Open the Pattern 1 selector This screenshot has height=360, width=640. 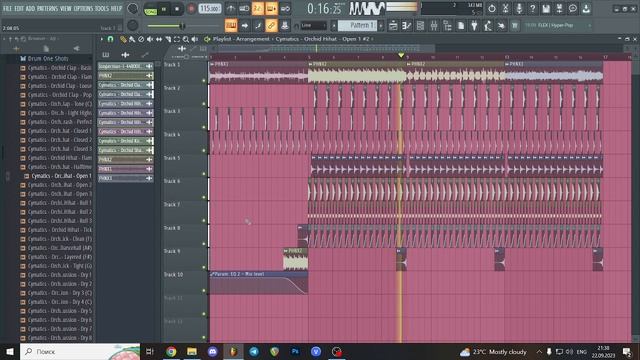point(358,25)
